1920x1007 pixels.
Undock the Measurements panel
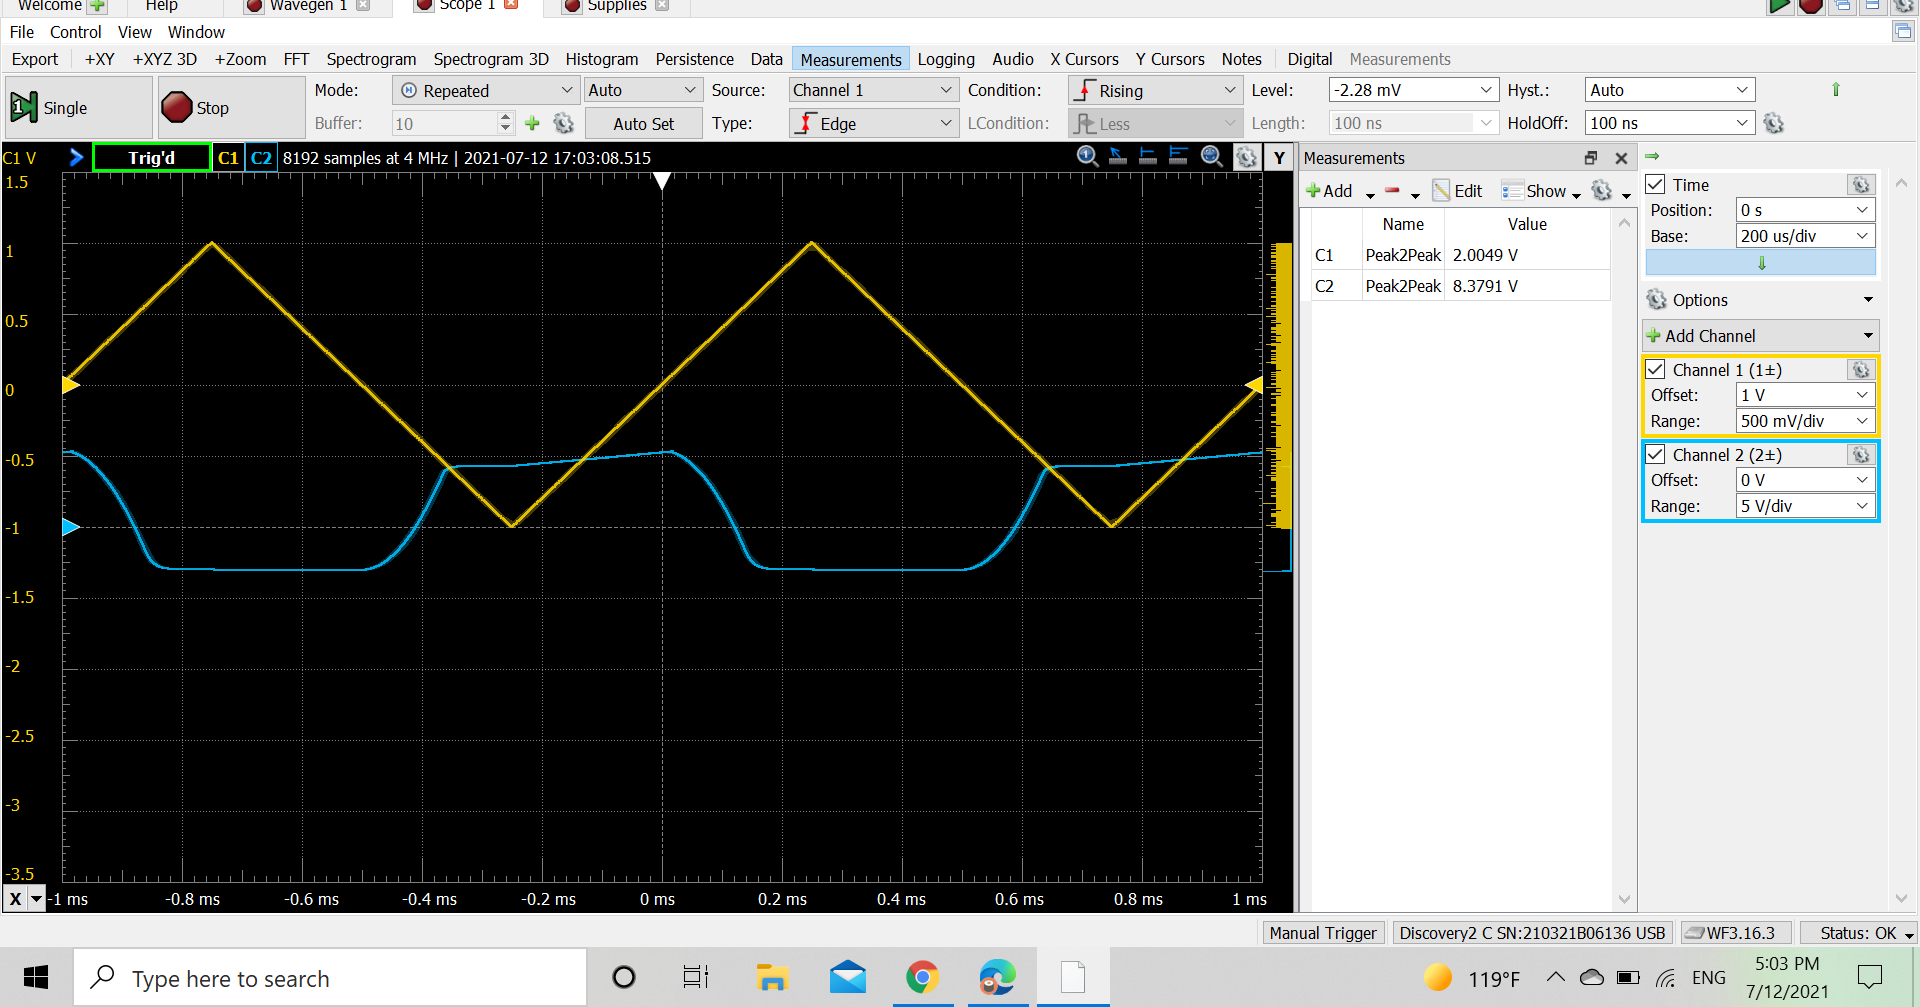pyautogui.click(x=1591, y=158)
